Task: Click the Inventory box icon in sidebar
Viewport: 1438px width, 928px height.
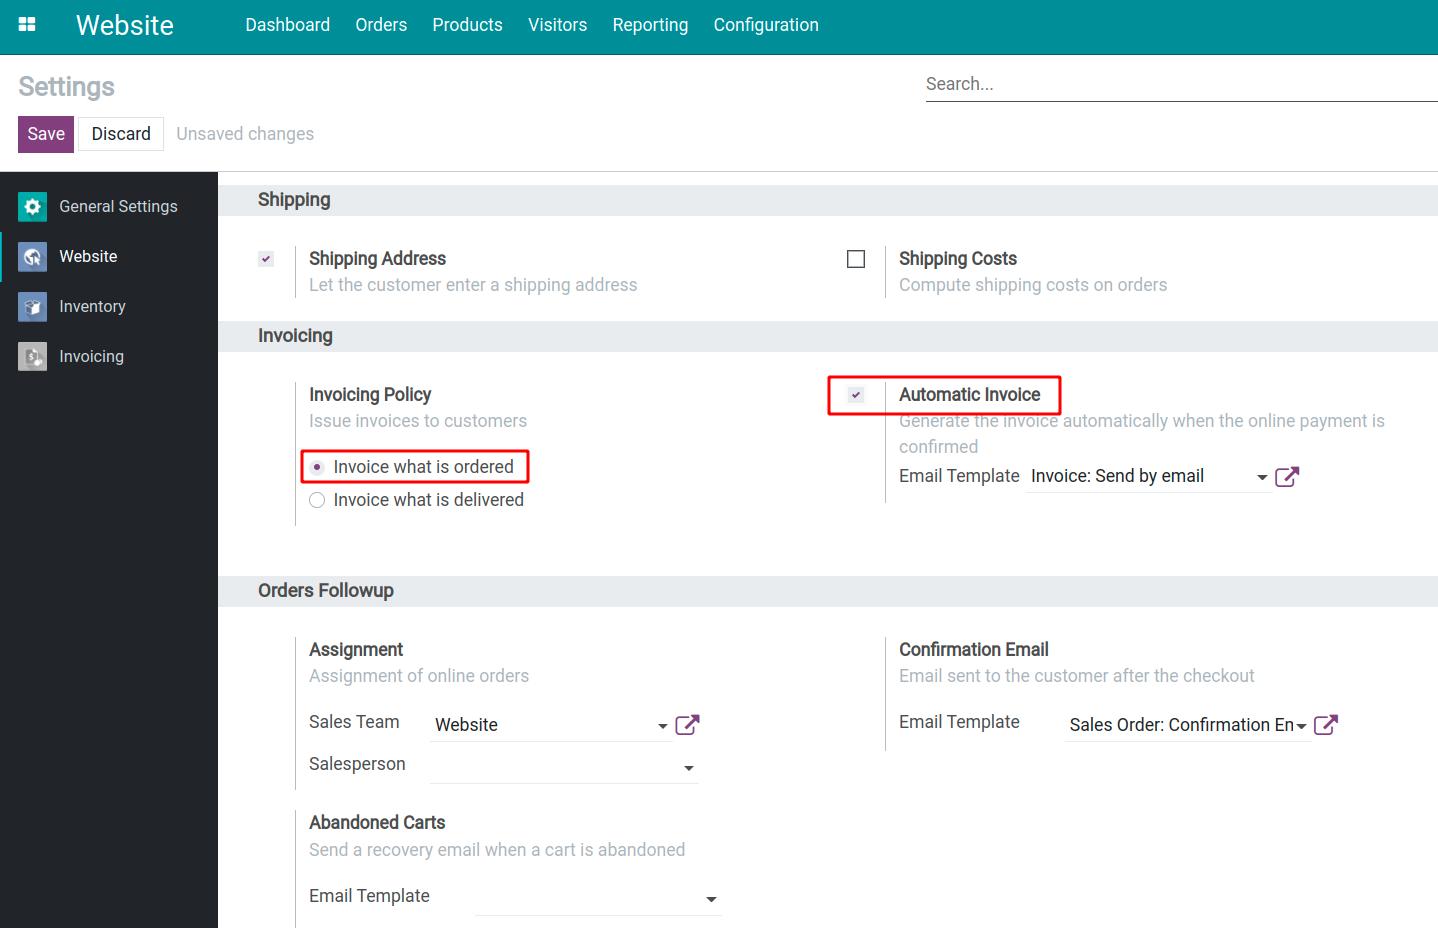Action: [33, 307]
